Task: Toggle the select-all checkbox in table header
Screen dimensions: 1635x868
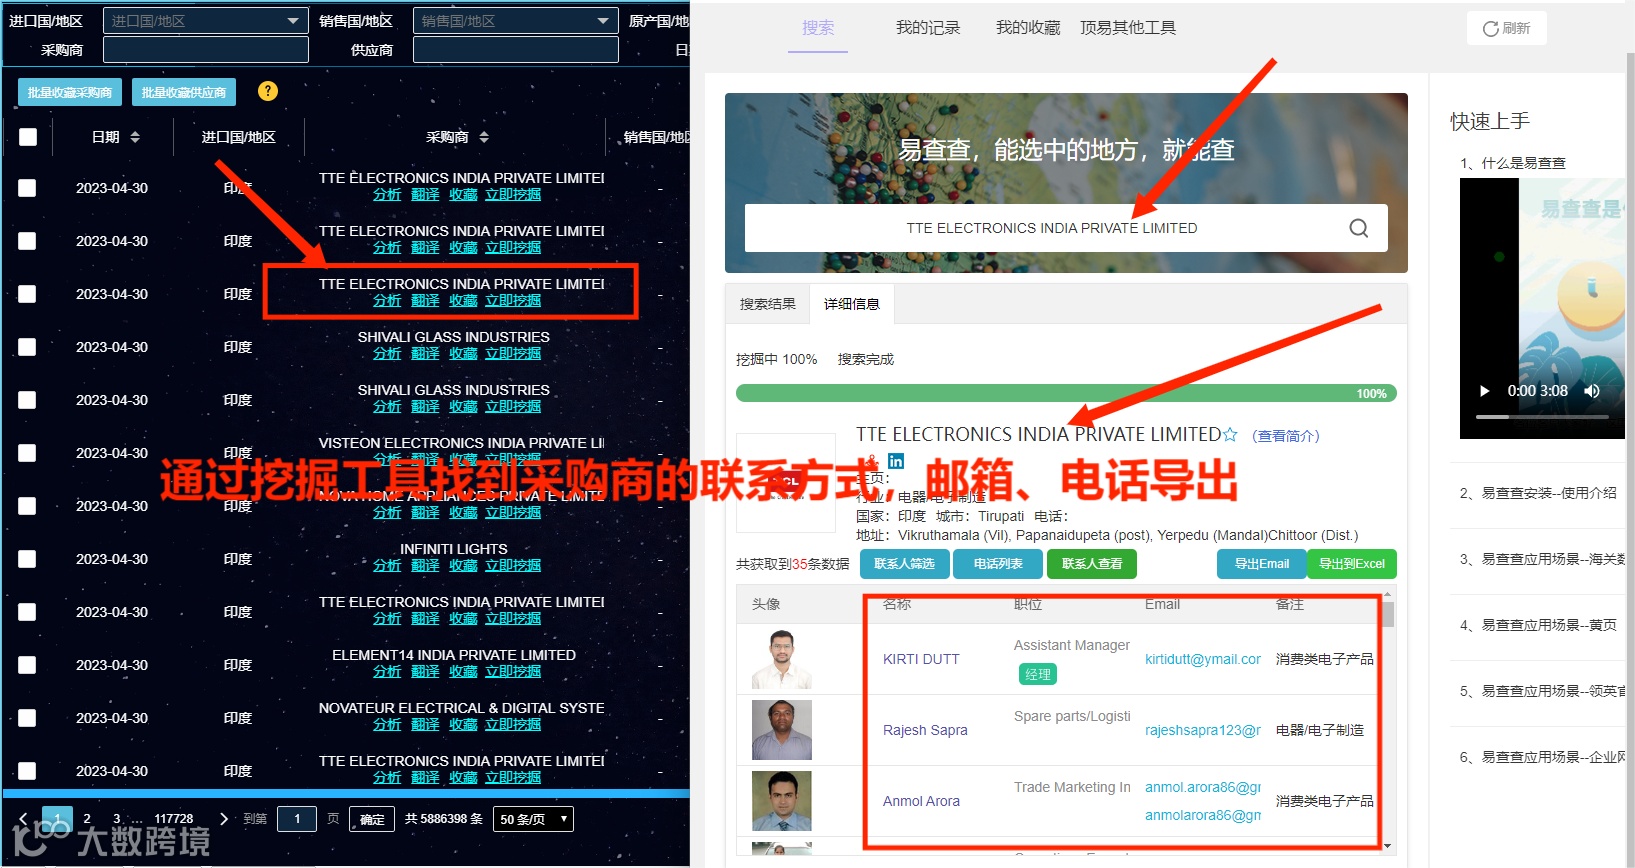Action: tap(28, 137)
